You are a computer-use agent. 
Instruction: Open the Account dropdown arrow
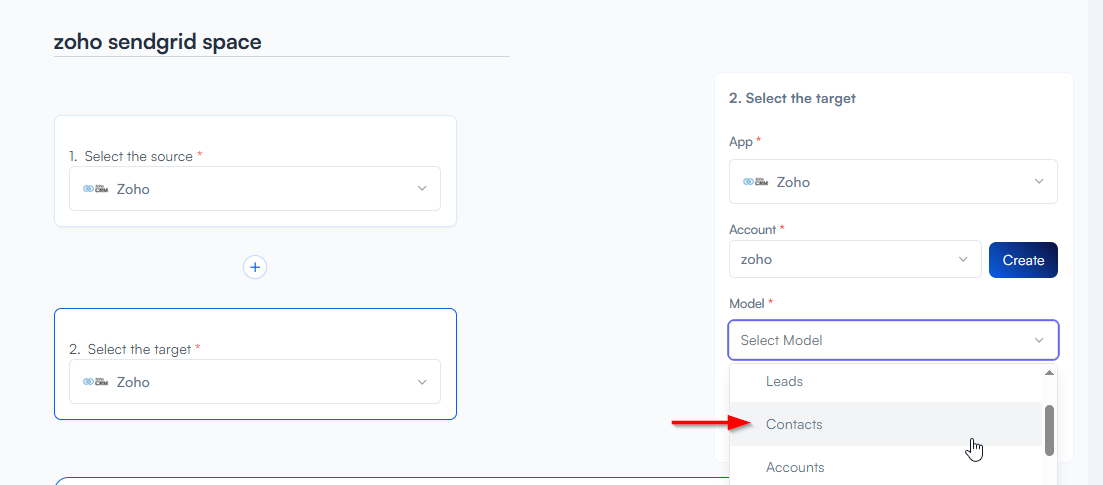click(x=963, y=259)
